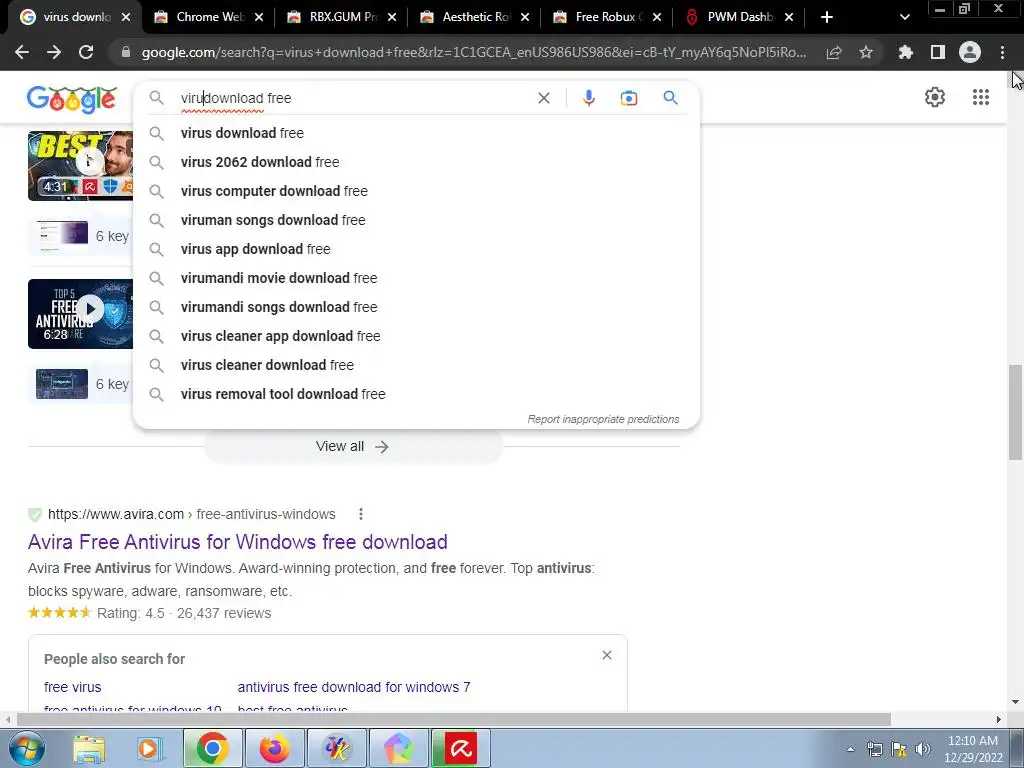Click the address bar URL
The width and height of the screenshot is (1024, 768).
[x=474, y=52]
